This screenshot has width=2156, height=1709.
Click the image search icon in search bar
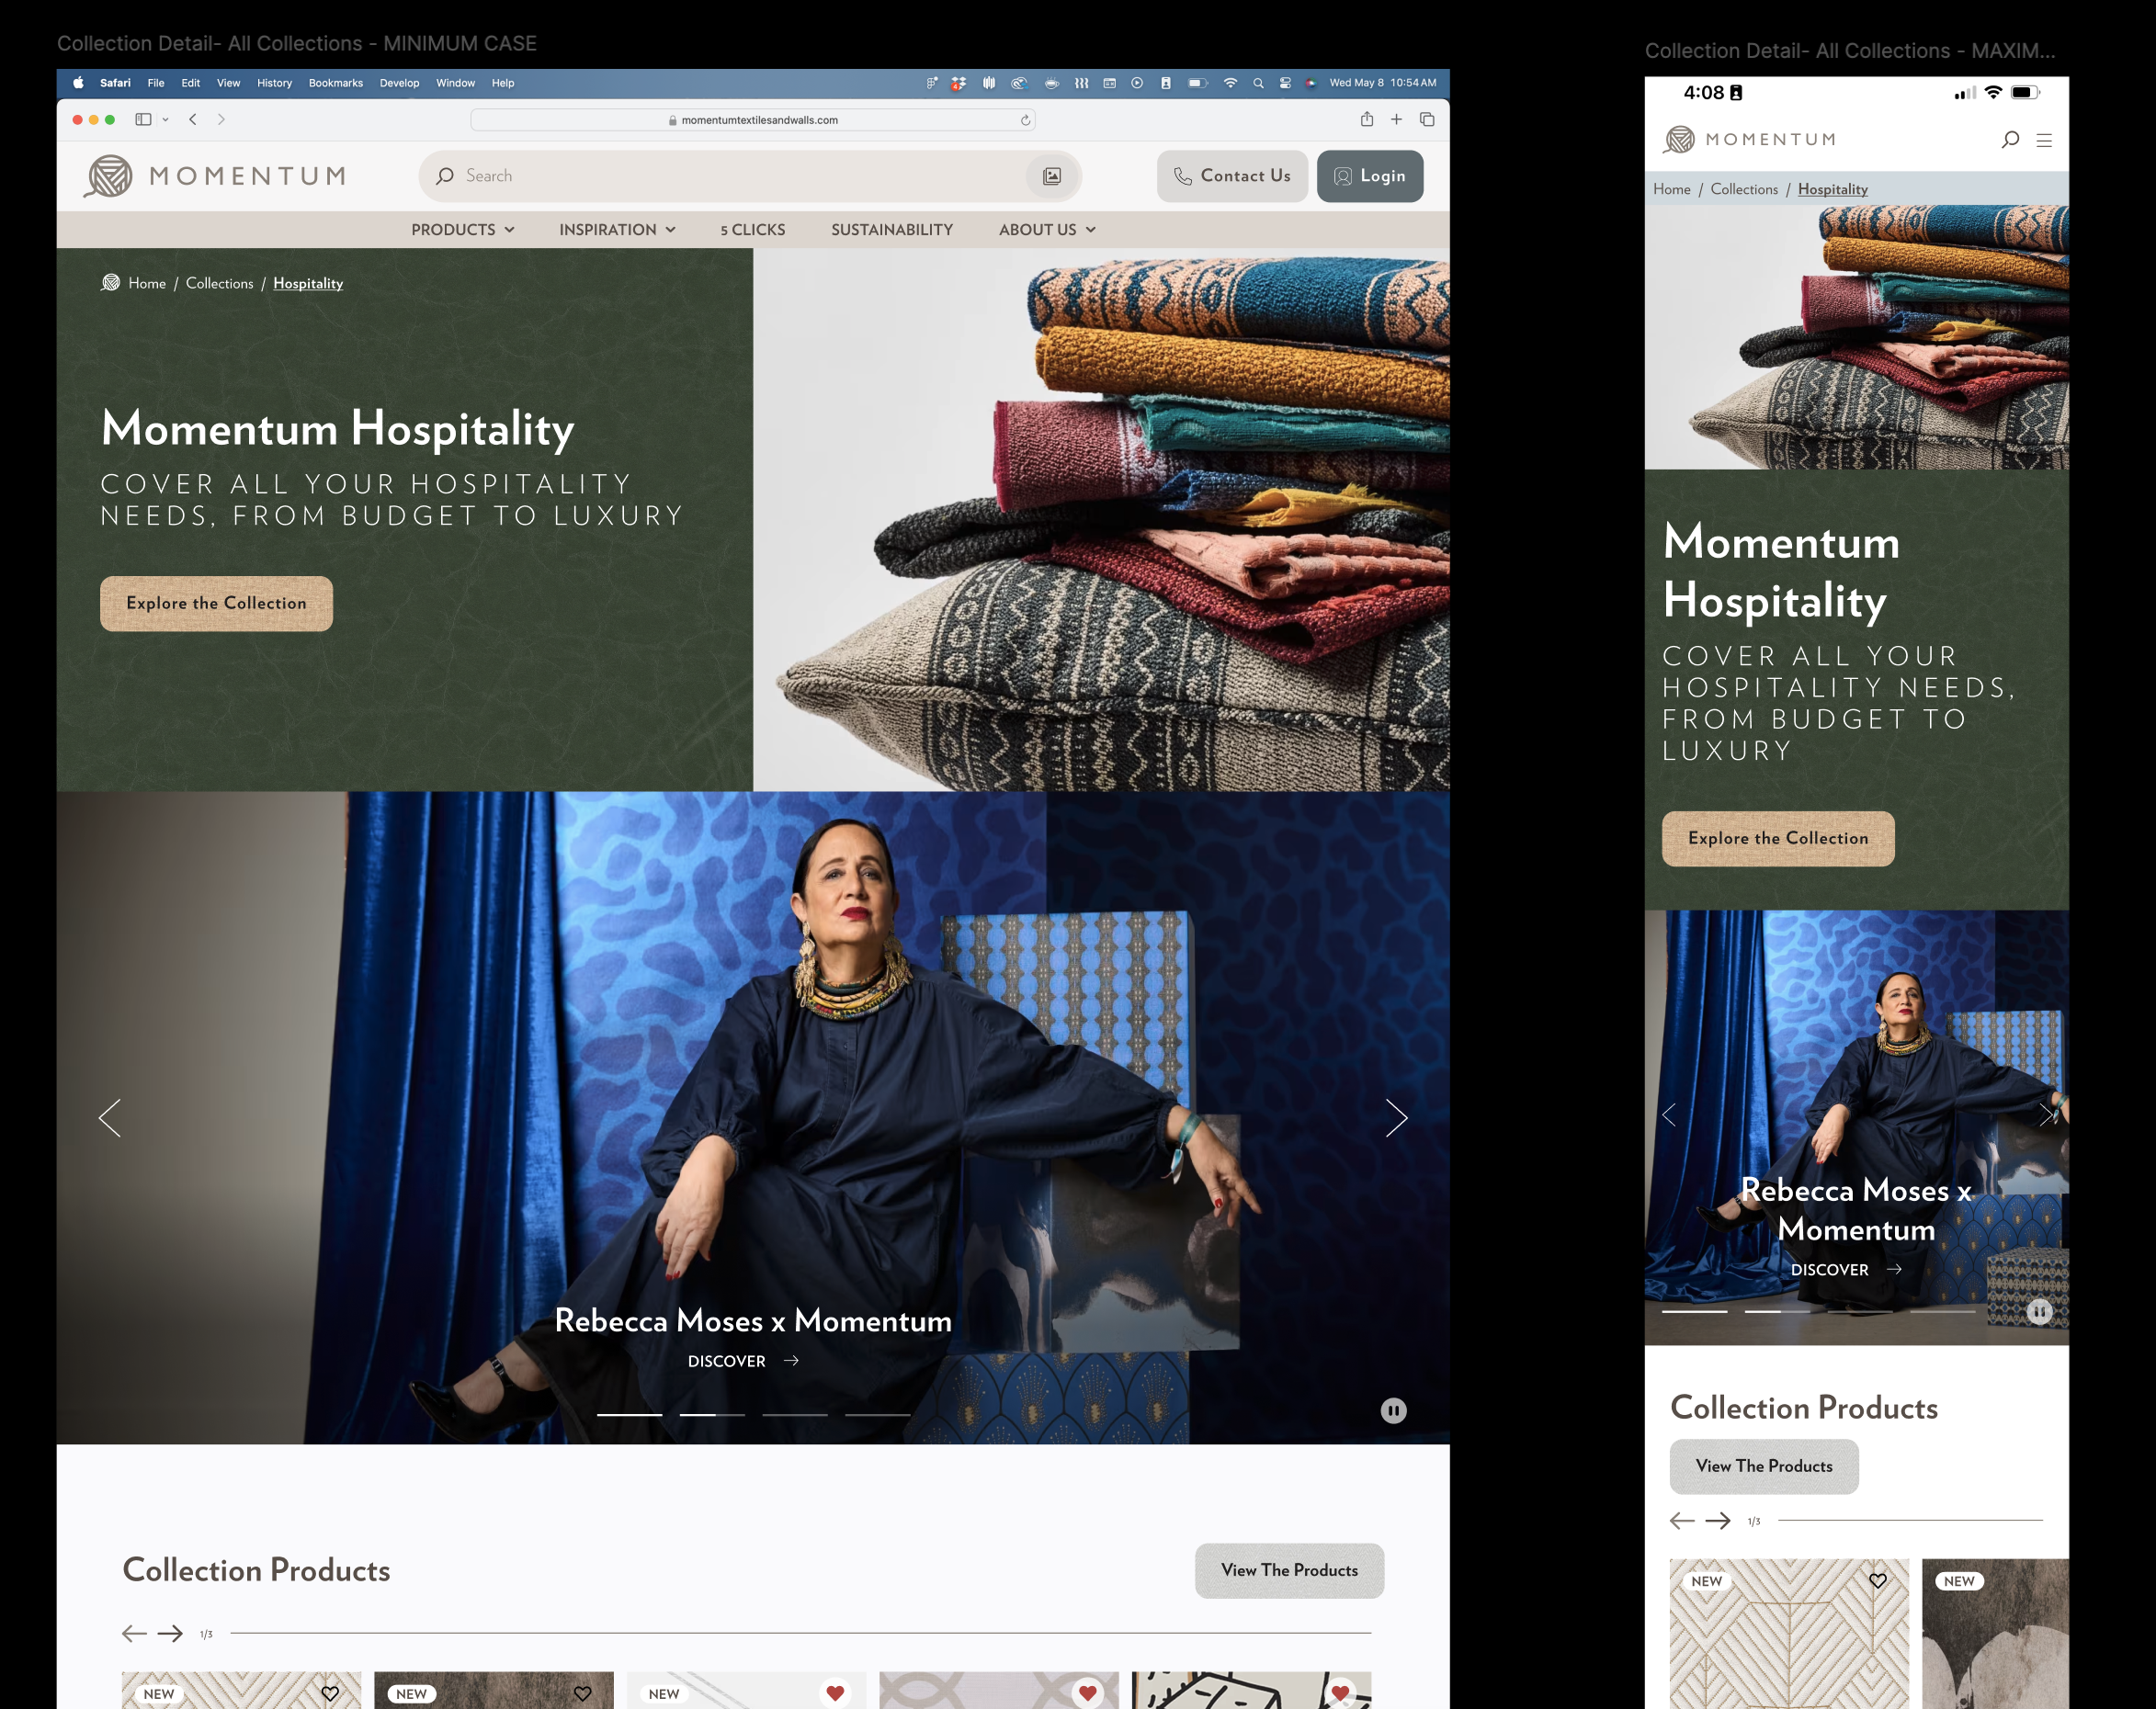click(x=1052, y=176)
